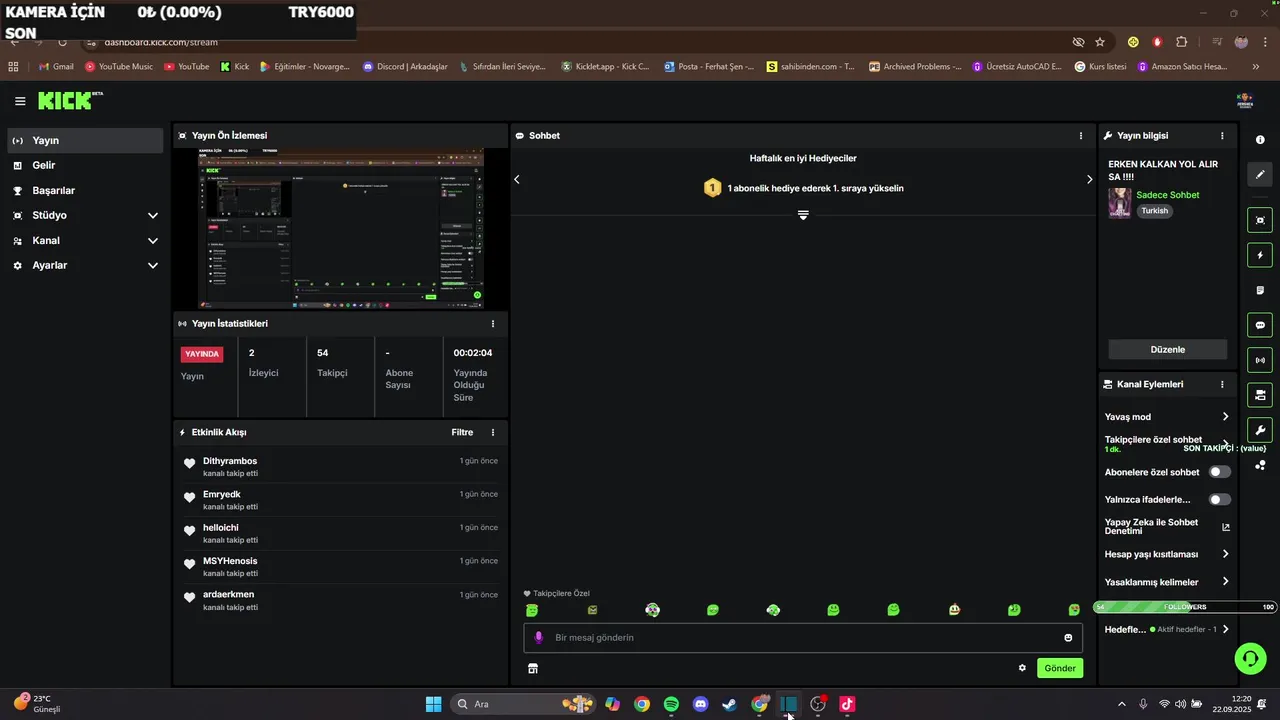Select Başarılar in the sidebar
1280x720 pixels.
click(85, 190)
